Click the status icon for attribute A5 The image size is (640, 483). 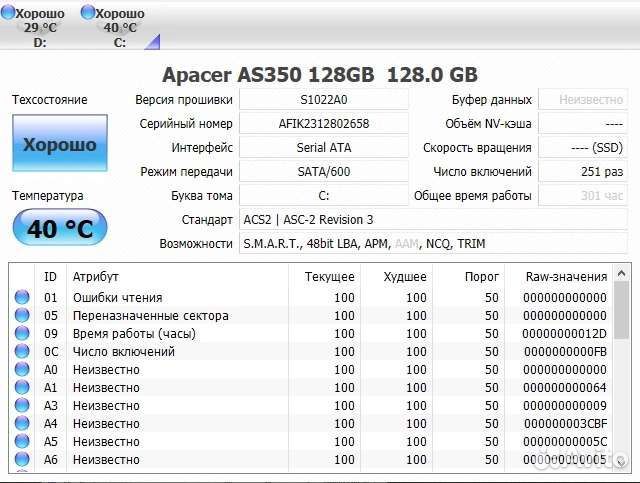tap(22, 441)
